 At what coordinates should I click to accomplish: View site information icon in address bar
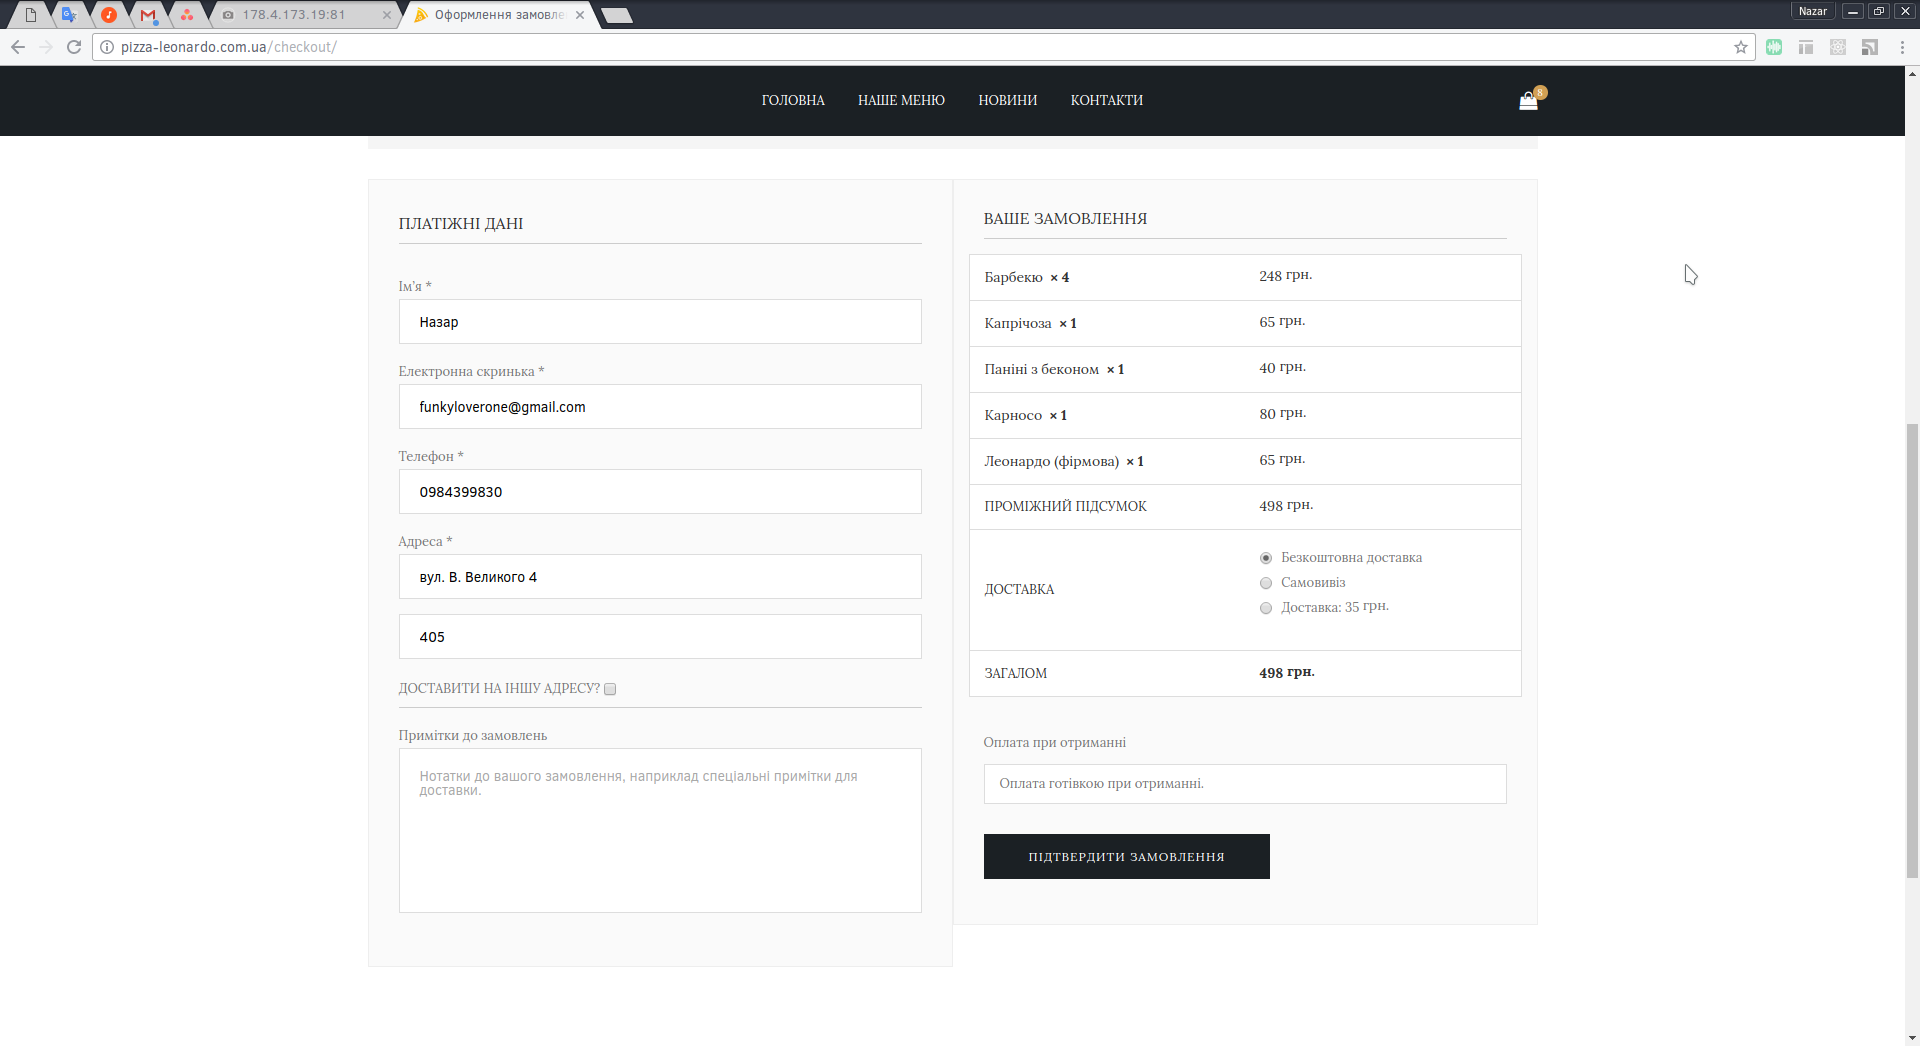(x=107, y=47)
